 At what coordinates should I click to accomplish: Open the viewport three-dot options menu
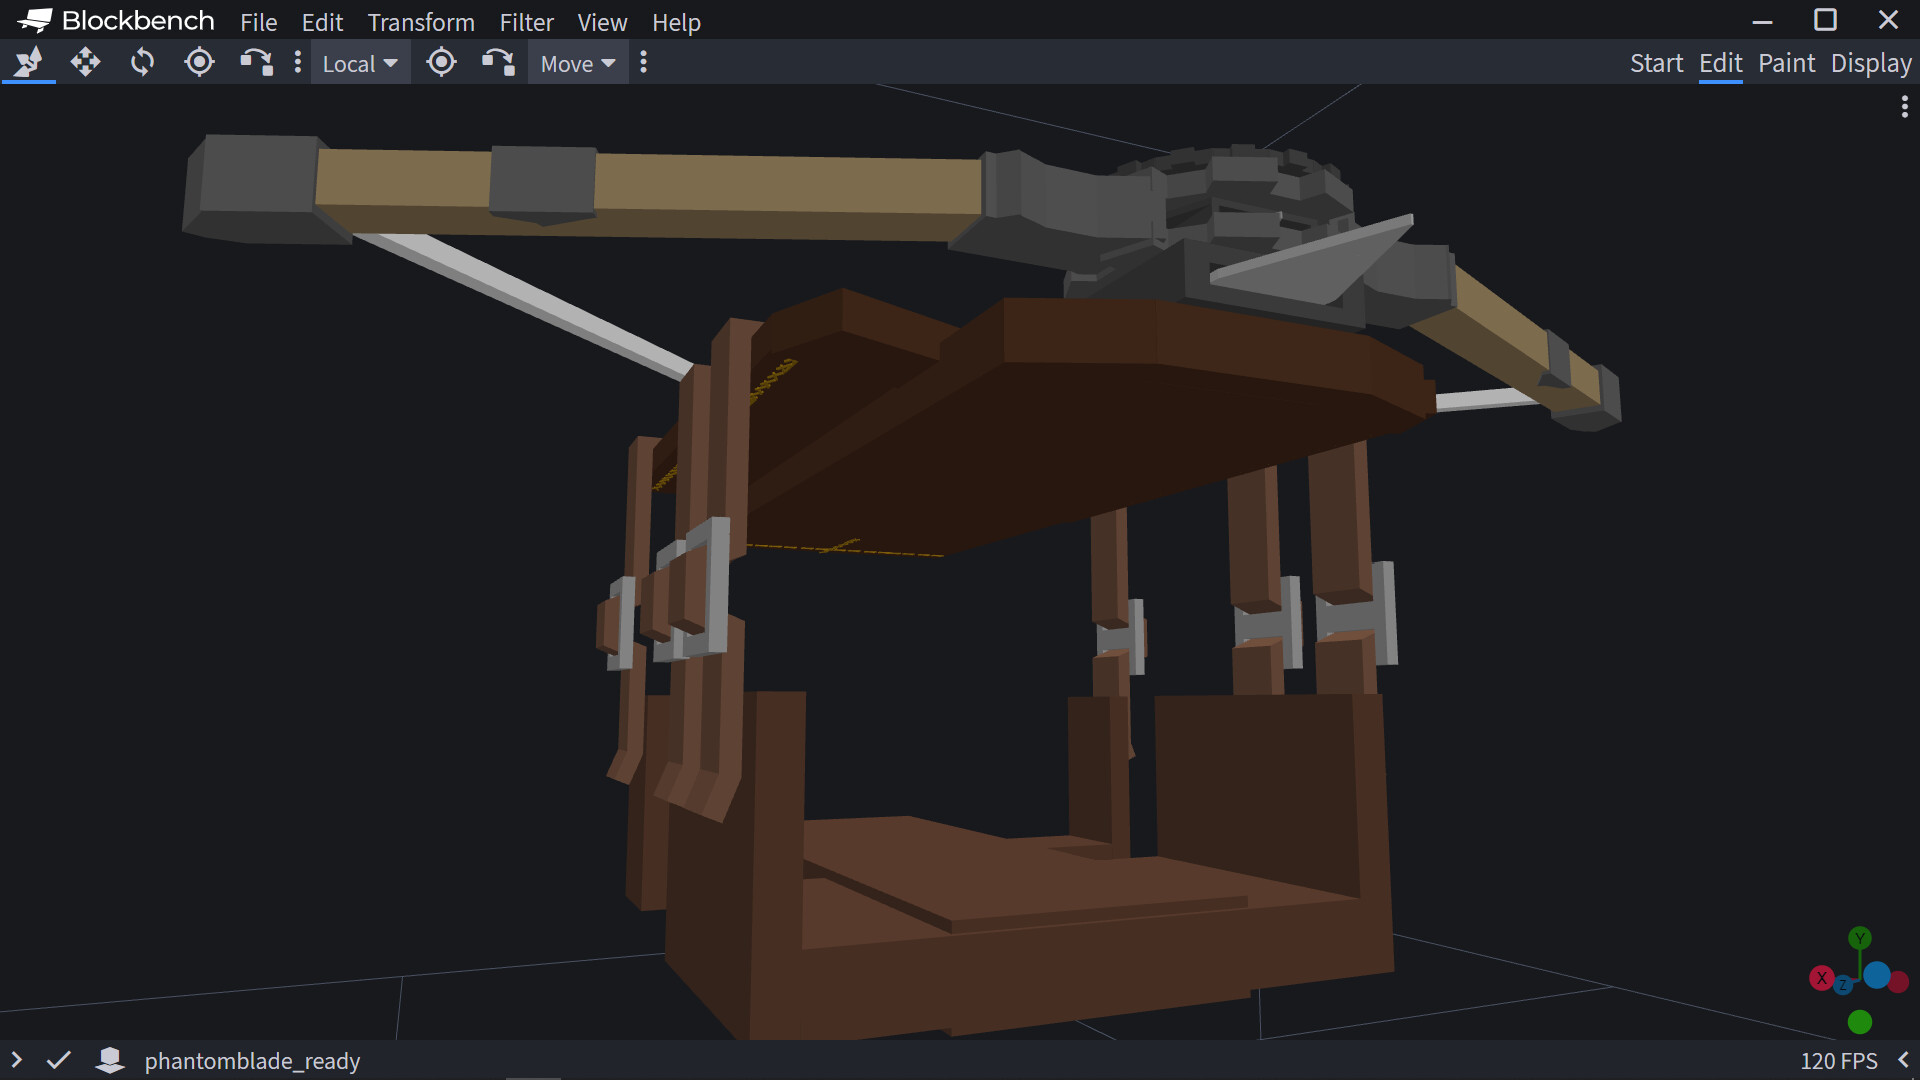coord(1904,107)
